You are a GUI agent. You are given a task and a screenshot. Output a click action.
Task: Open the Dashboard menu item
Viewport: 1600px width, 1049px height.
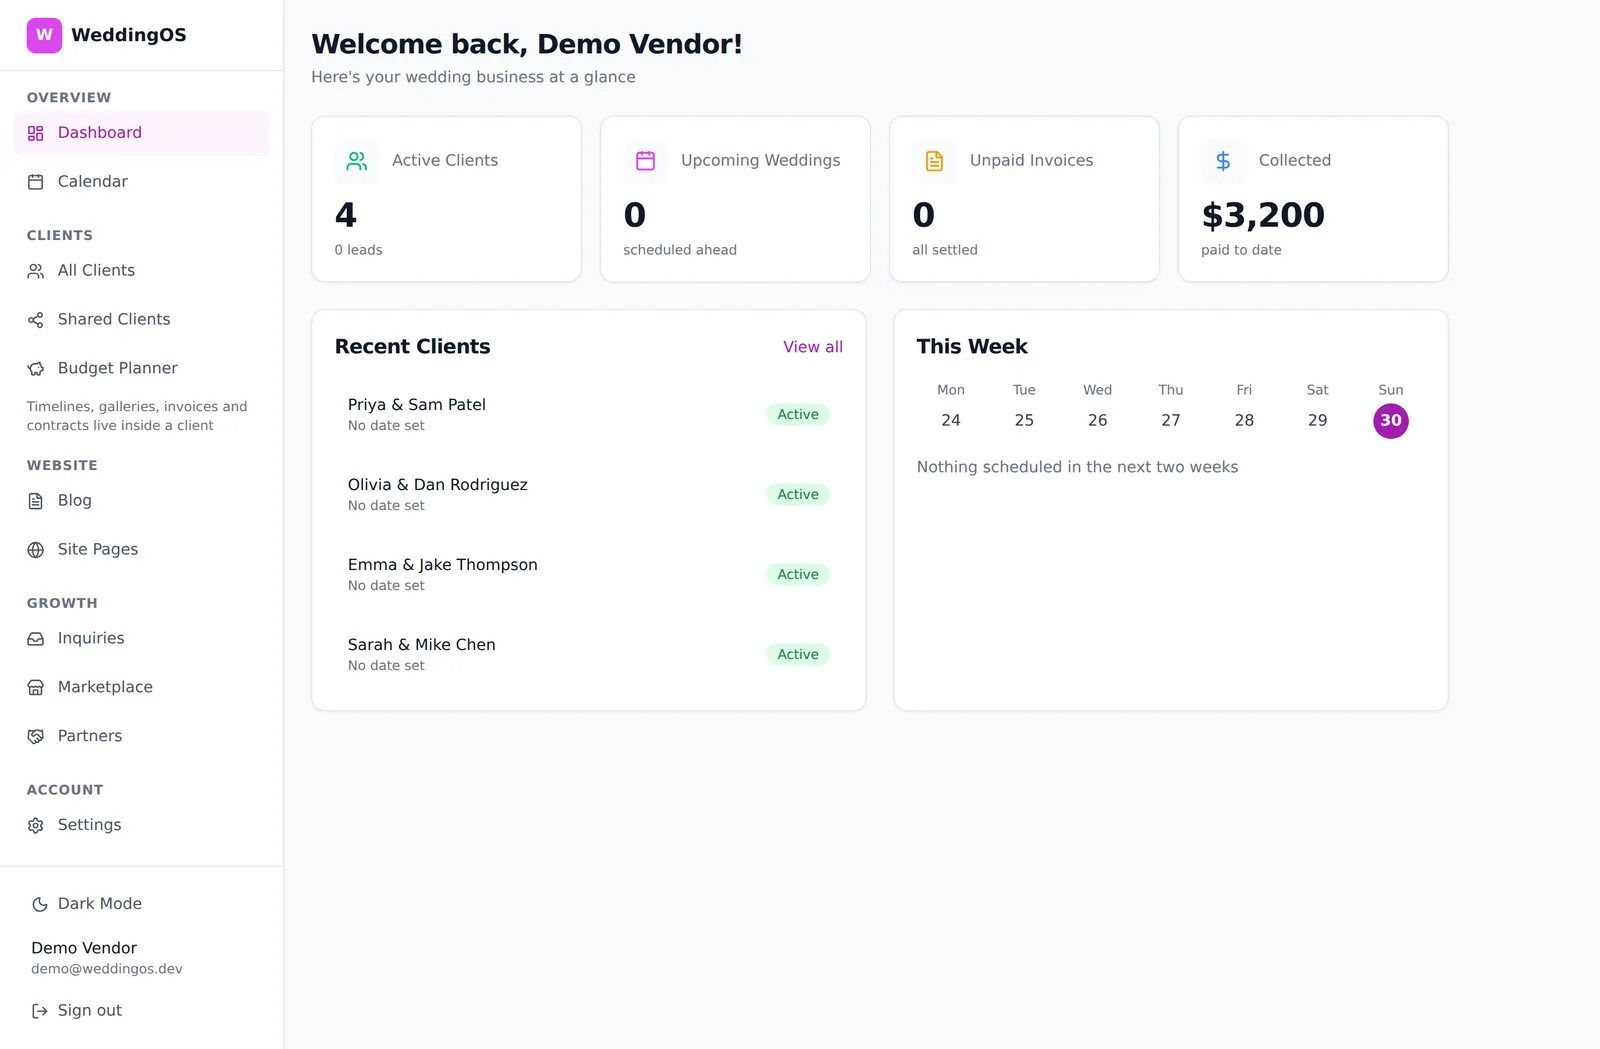pos(142,133)
